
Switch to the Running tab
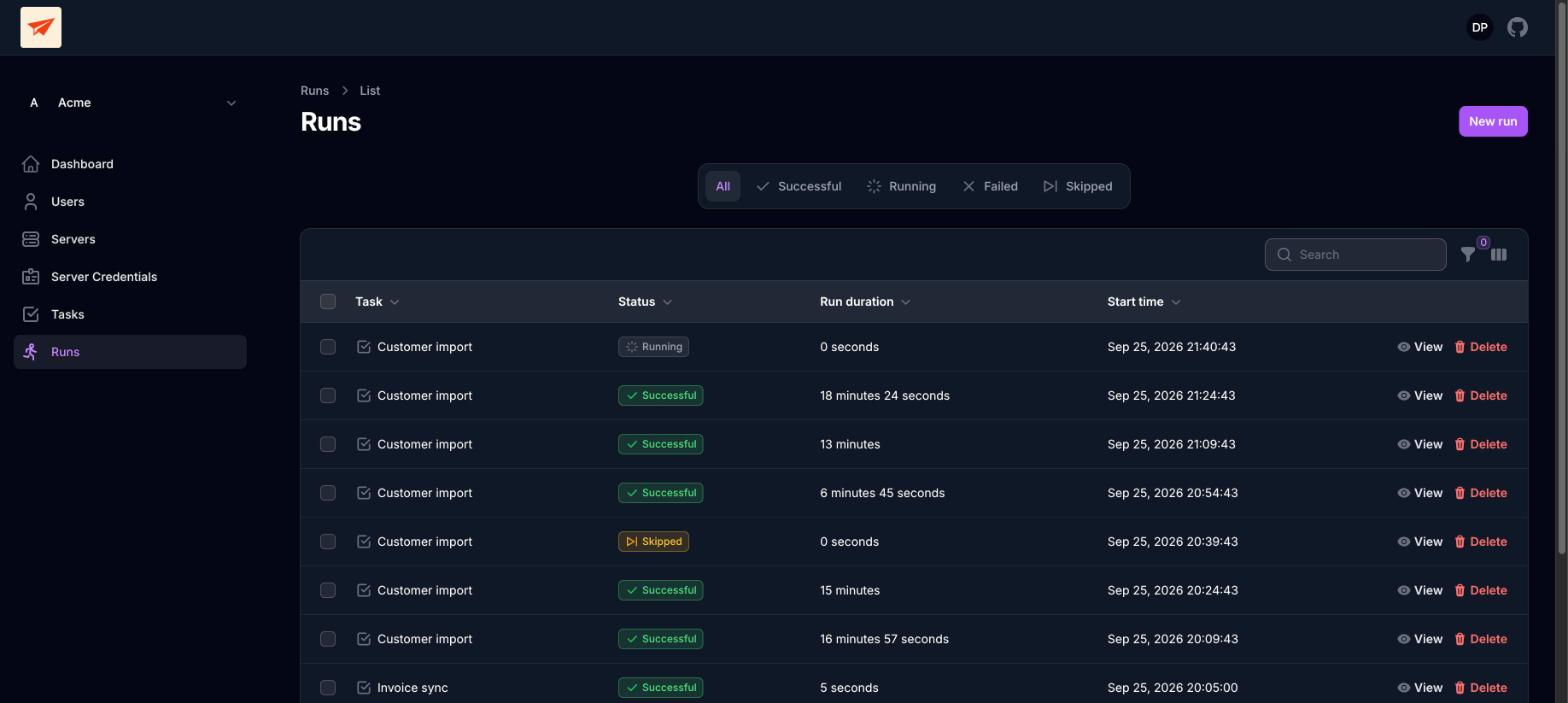[901, 186]
